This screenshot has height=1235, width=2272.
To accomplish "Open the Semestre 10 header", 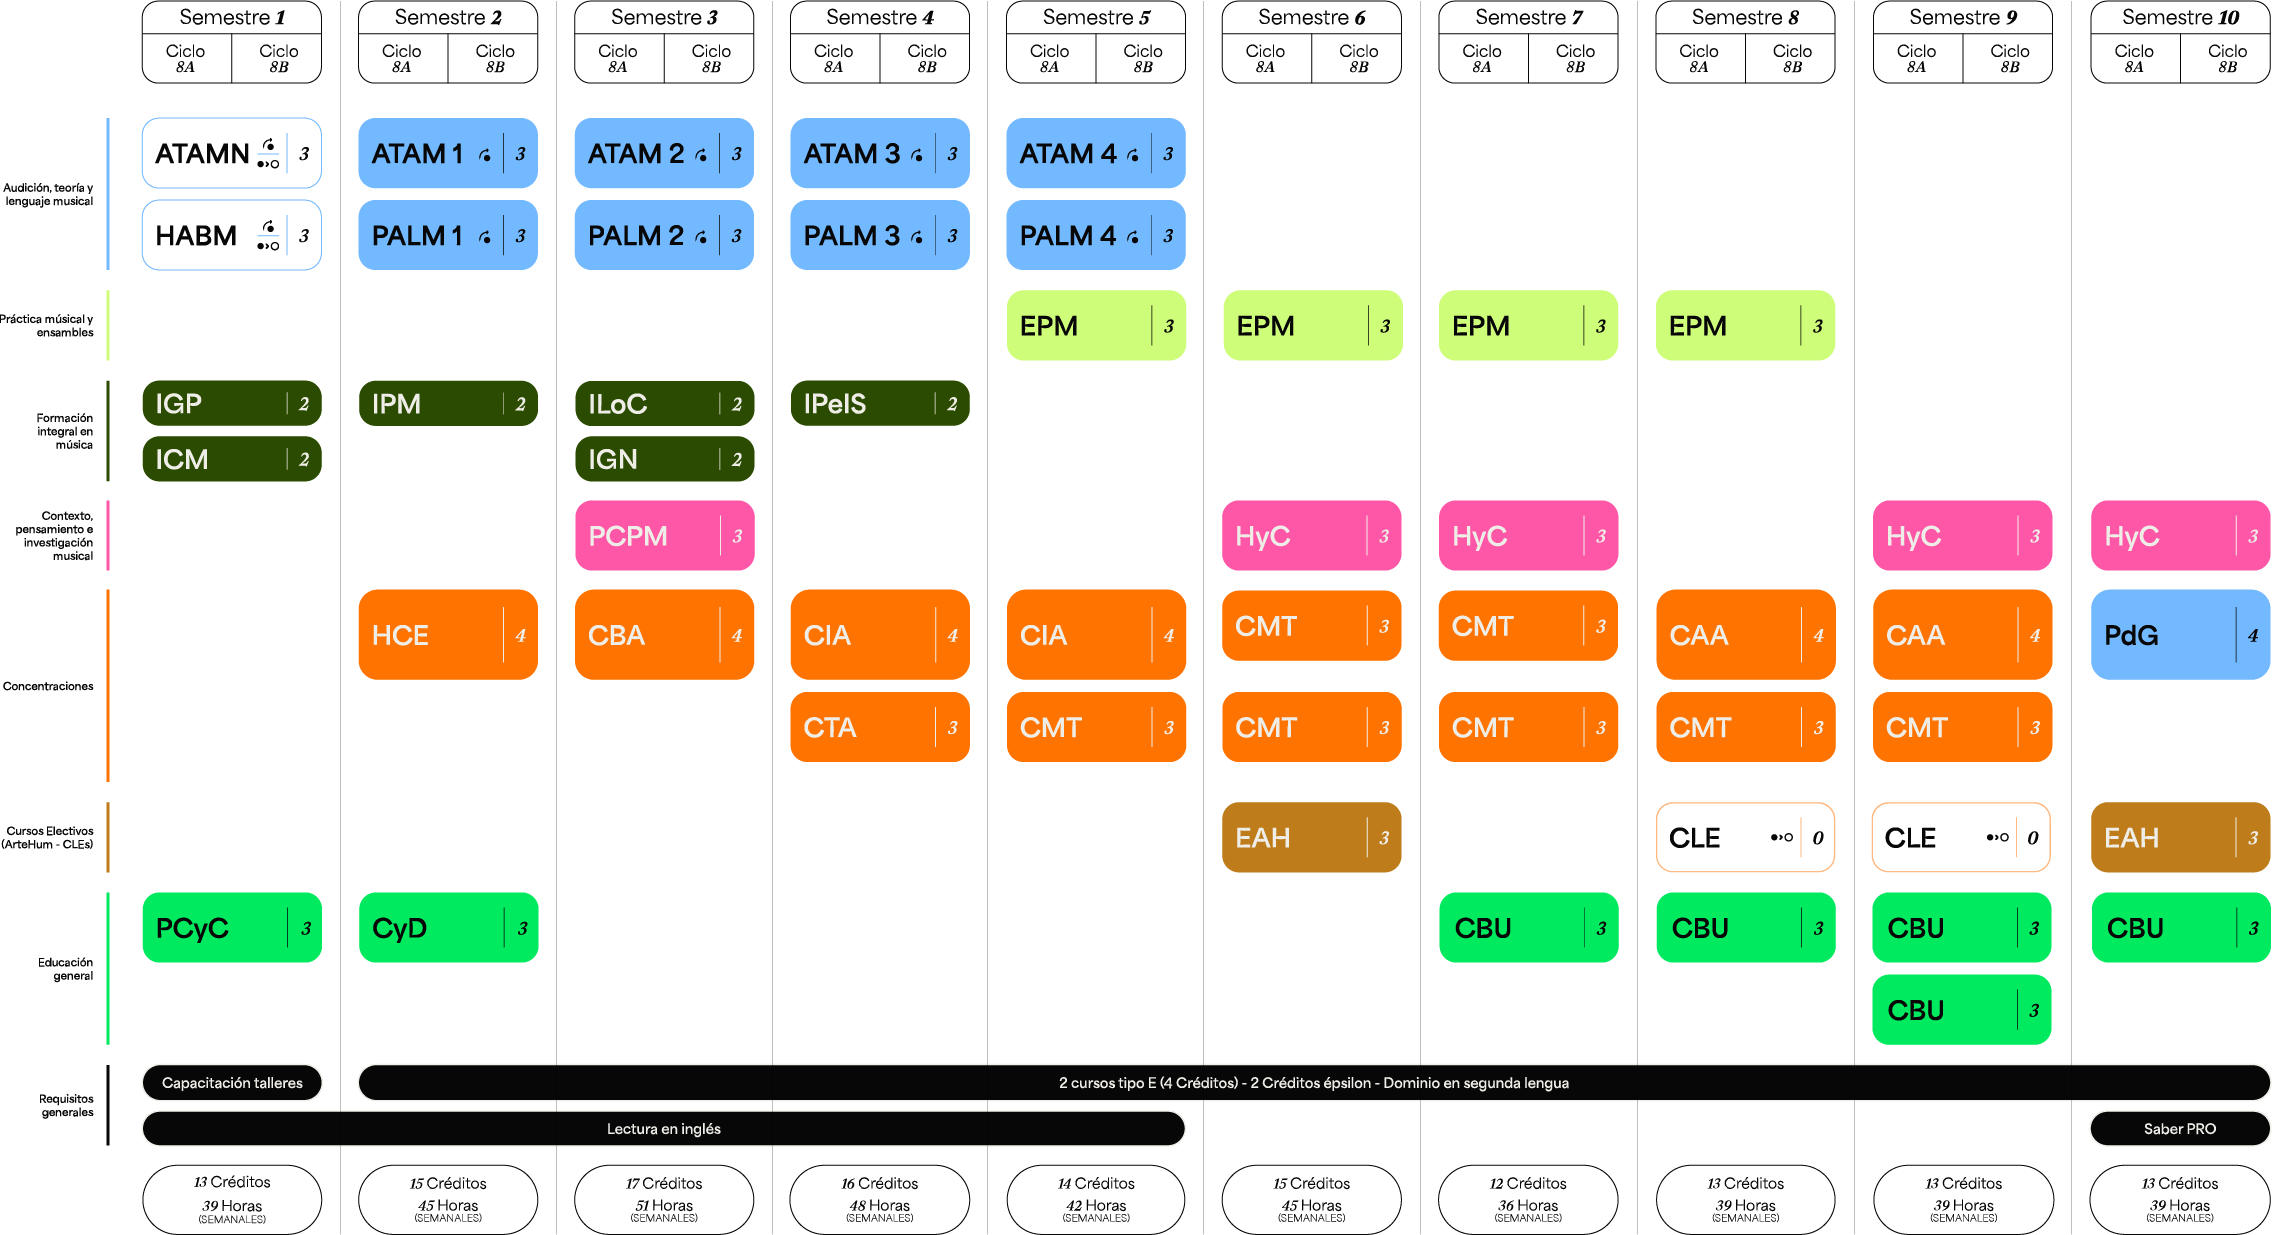I will point(2180,17).
